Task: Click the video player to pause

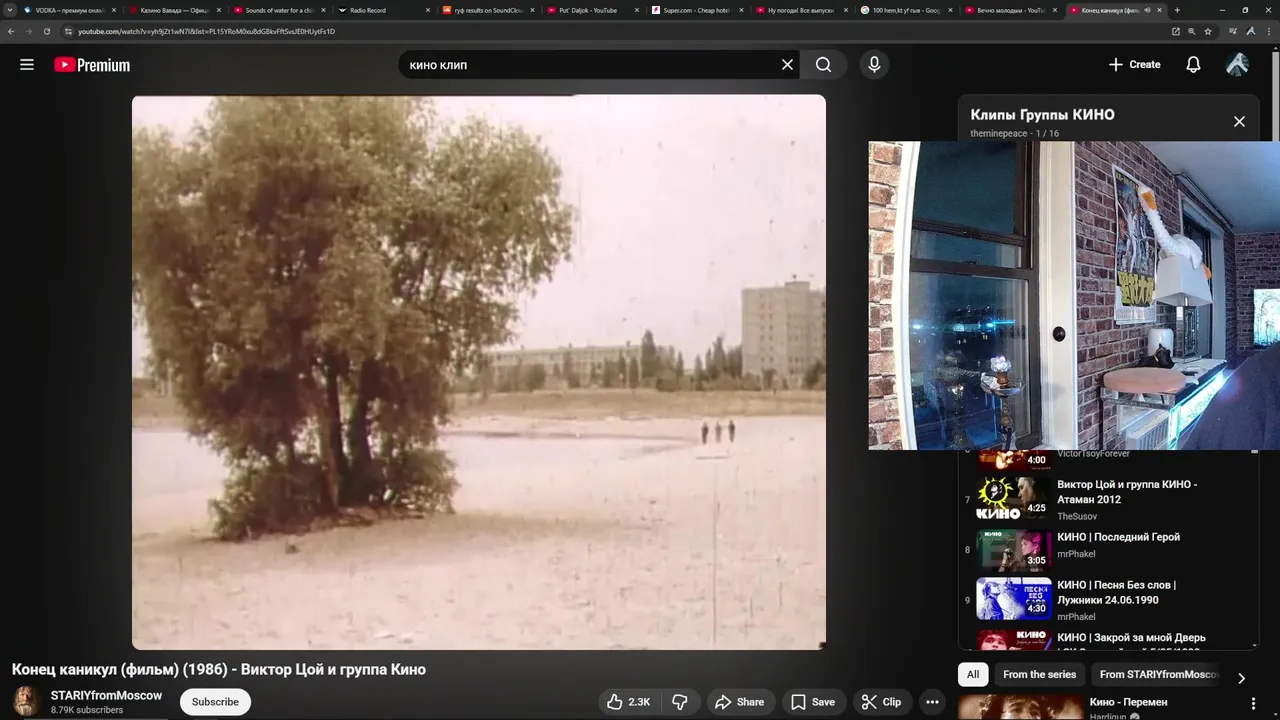Action: tap(479, 372)
